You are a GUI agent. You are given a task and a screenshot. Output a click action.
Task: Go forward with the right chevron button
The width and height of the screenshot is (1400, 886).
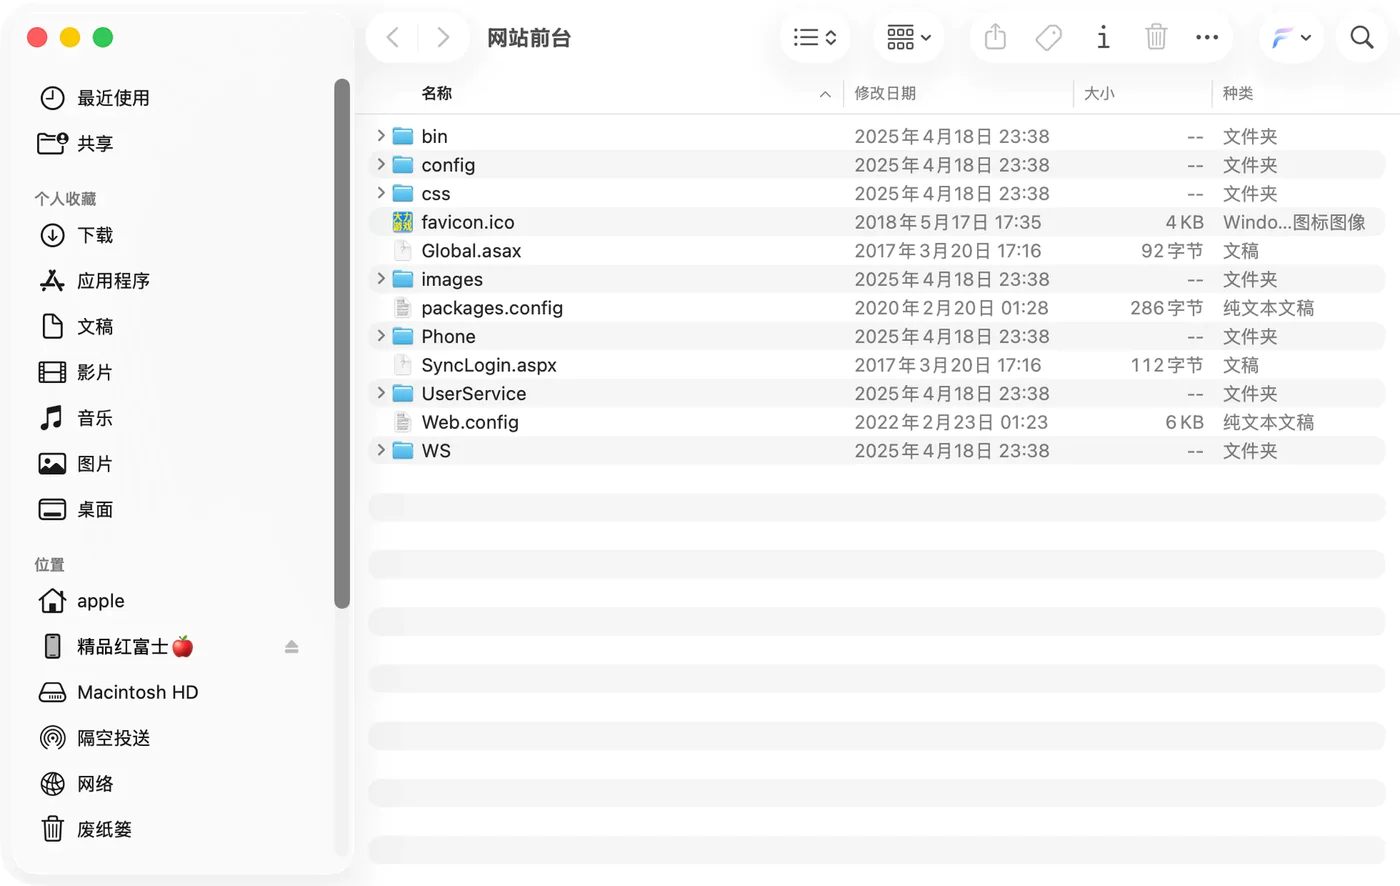click(443, 38)
